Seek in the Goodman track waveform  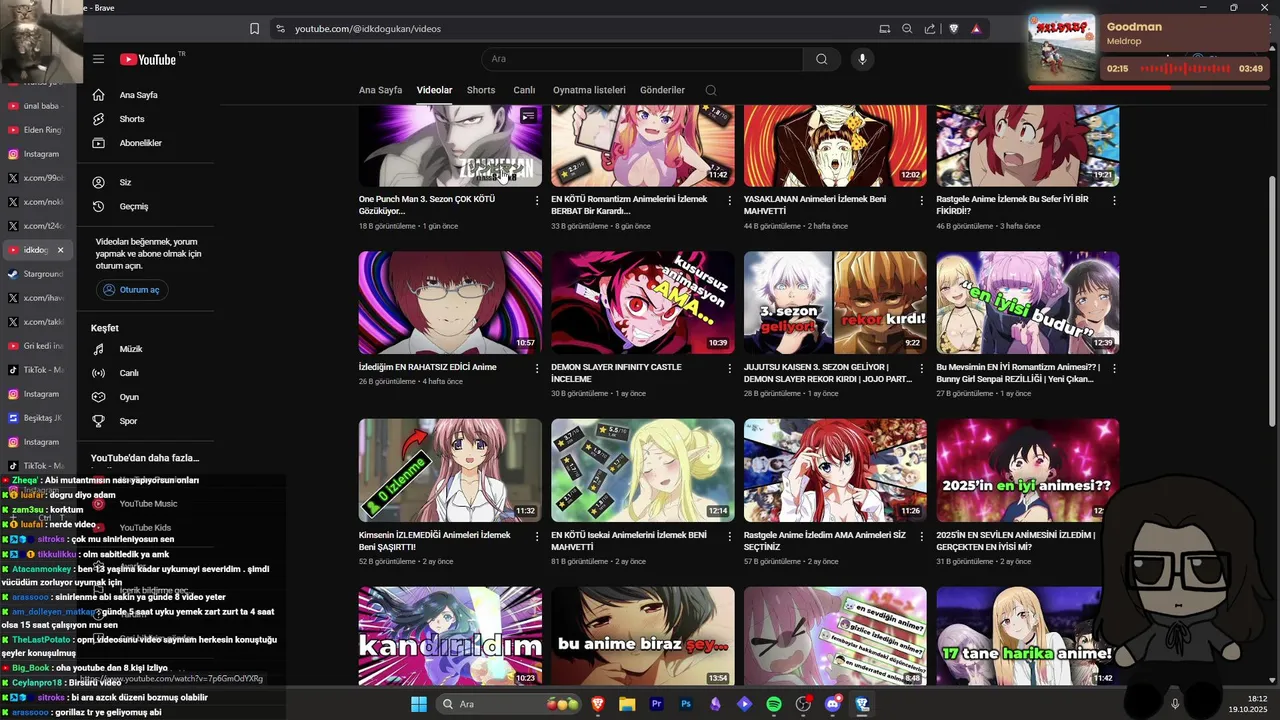[x=1185, y=69]
